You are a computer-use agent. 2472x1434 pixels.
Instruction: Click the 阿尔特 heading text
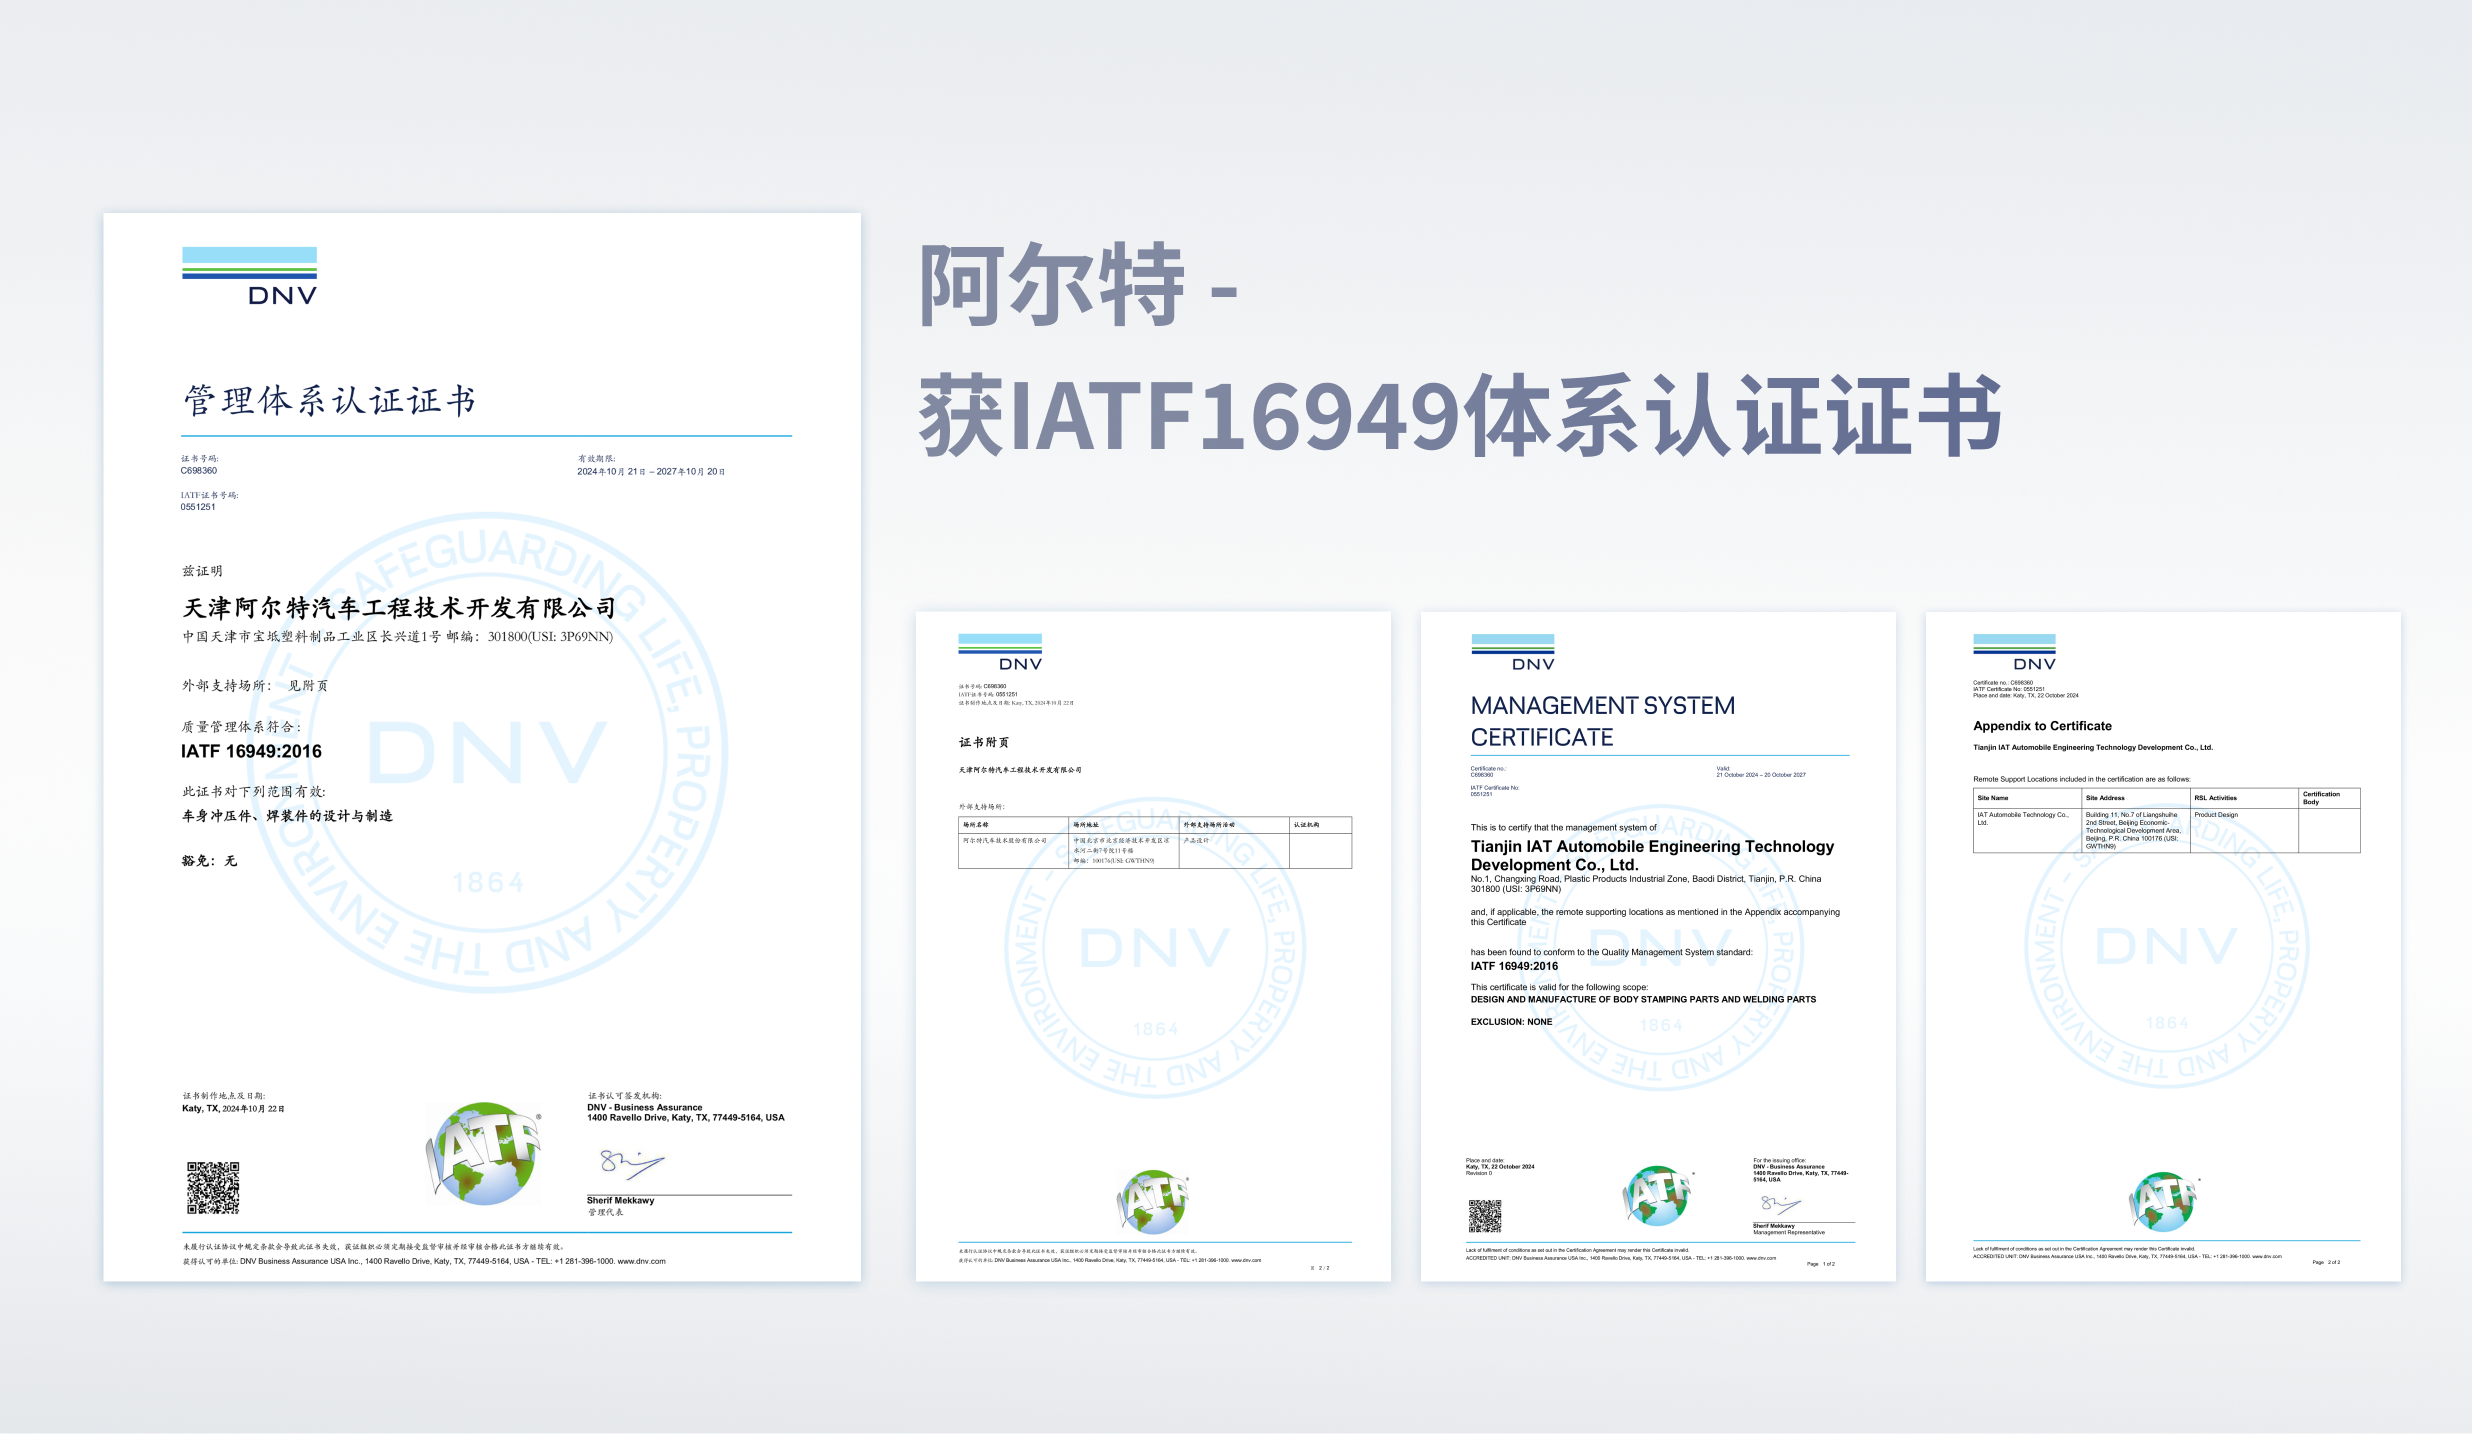click(1051, 286)
